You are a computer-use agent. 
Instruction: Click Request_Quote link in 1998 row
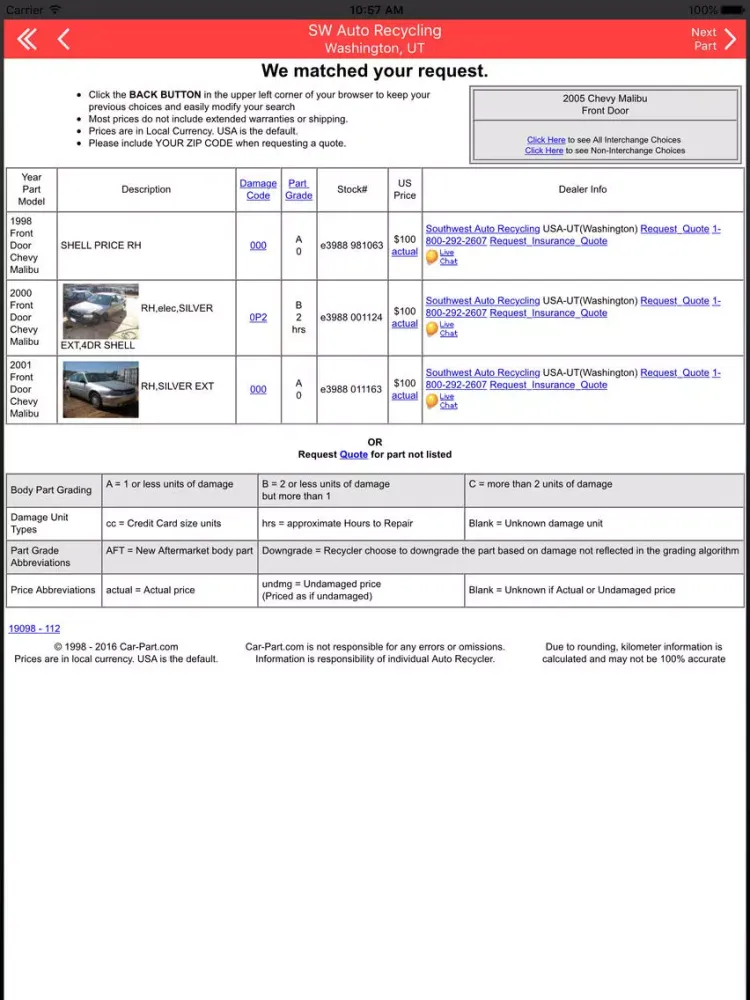click(x=675, y=228)
